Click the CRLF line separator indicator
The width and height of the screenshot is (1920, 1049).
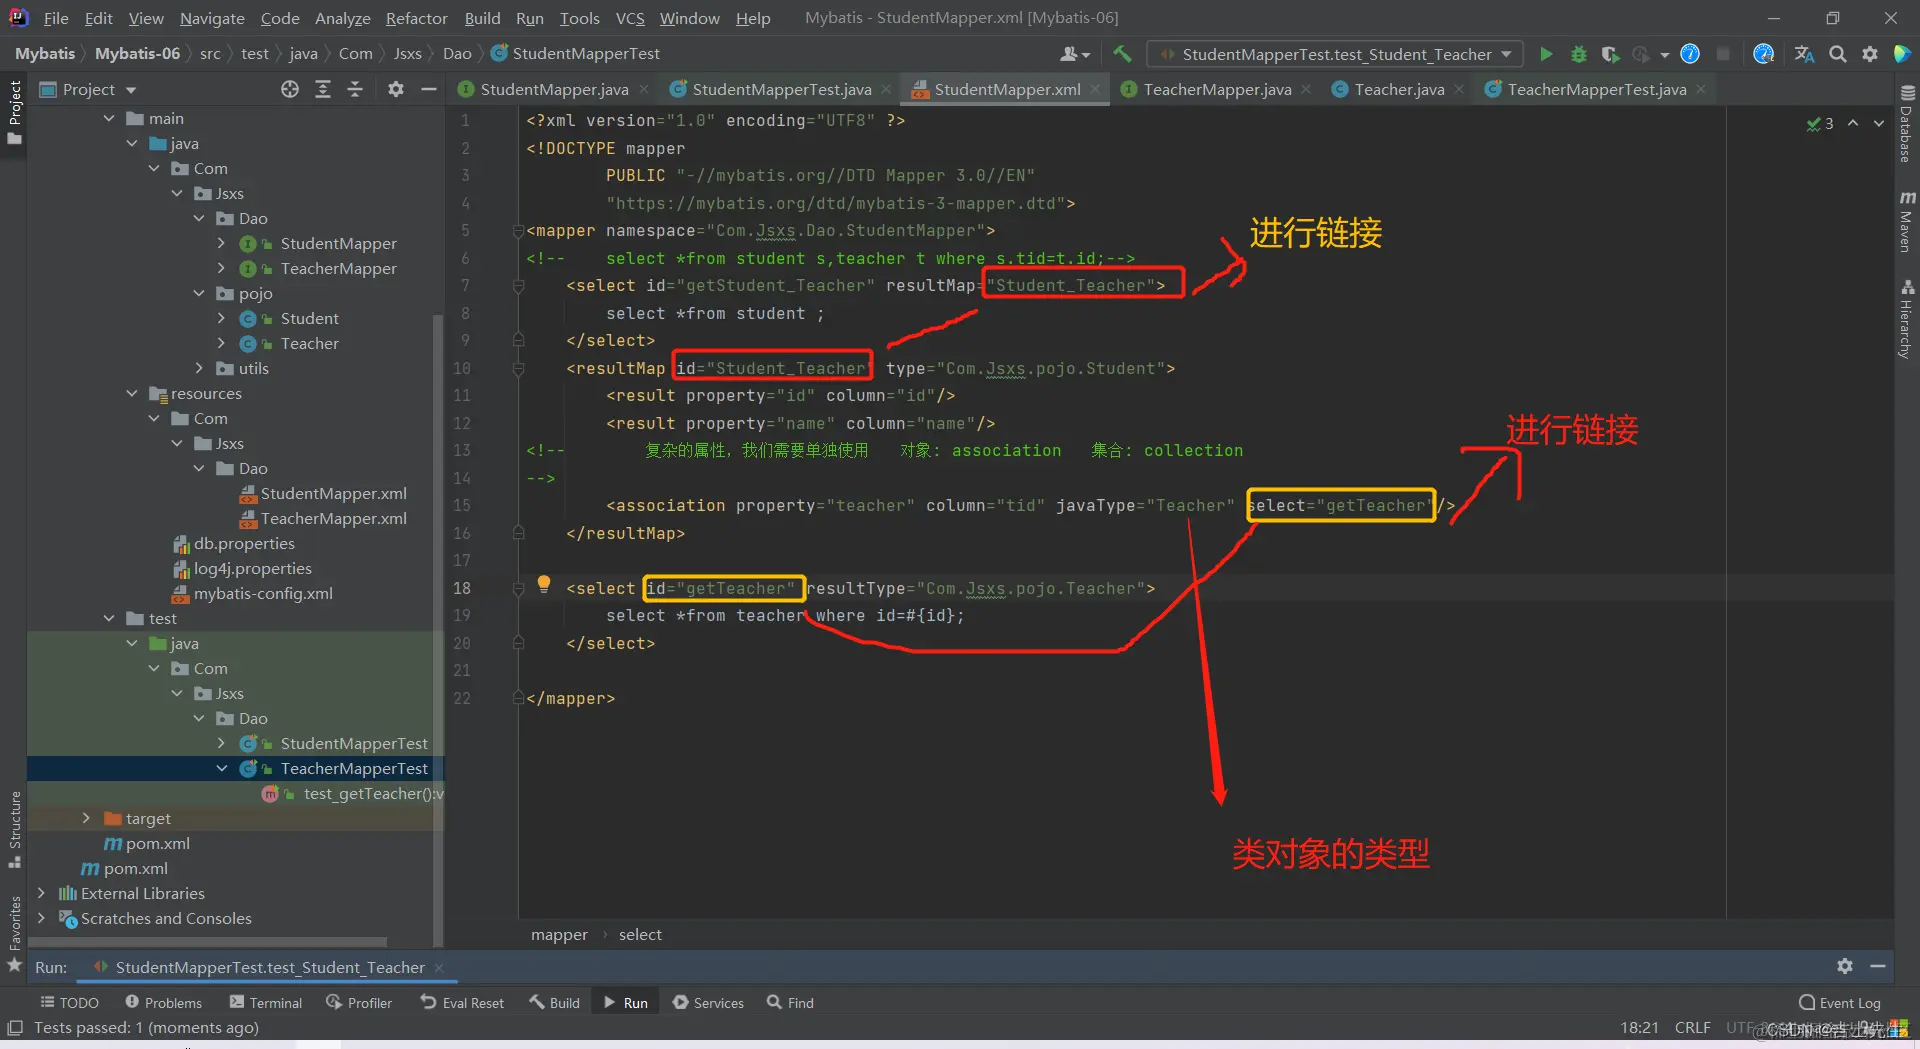(1692, 1027)
